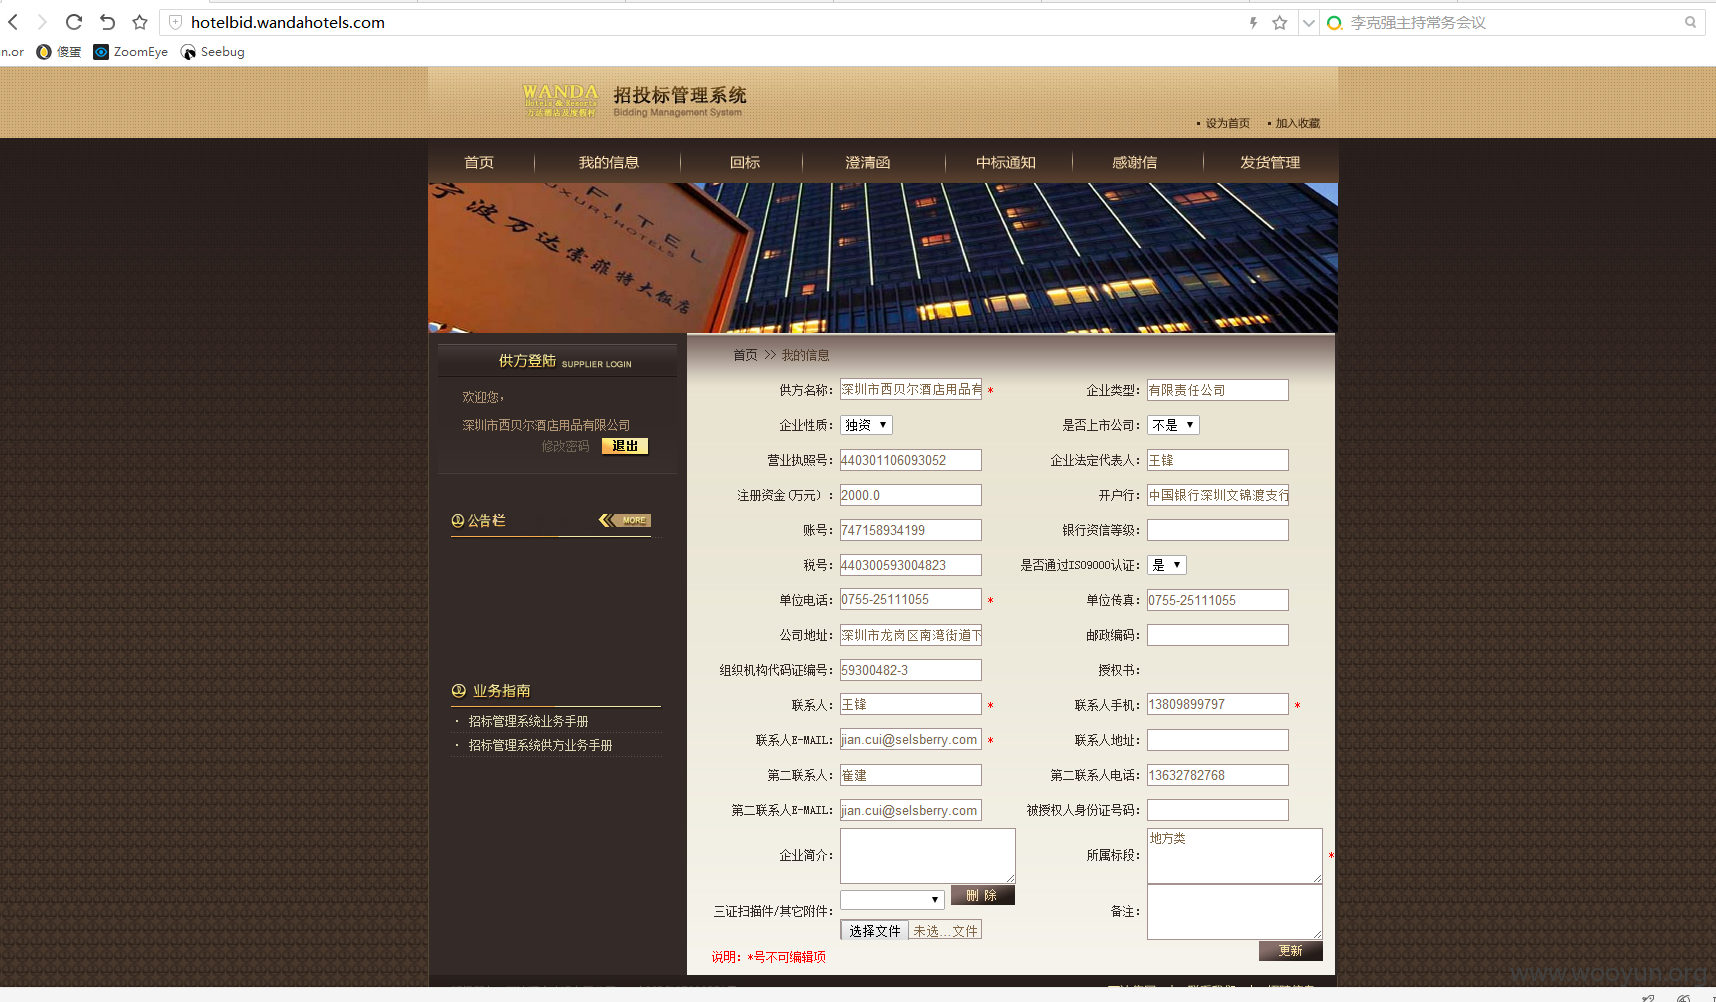This screenshot has width=1716, height=1002.
Task: Click the 选择文件 button
Action: 874,931
